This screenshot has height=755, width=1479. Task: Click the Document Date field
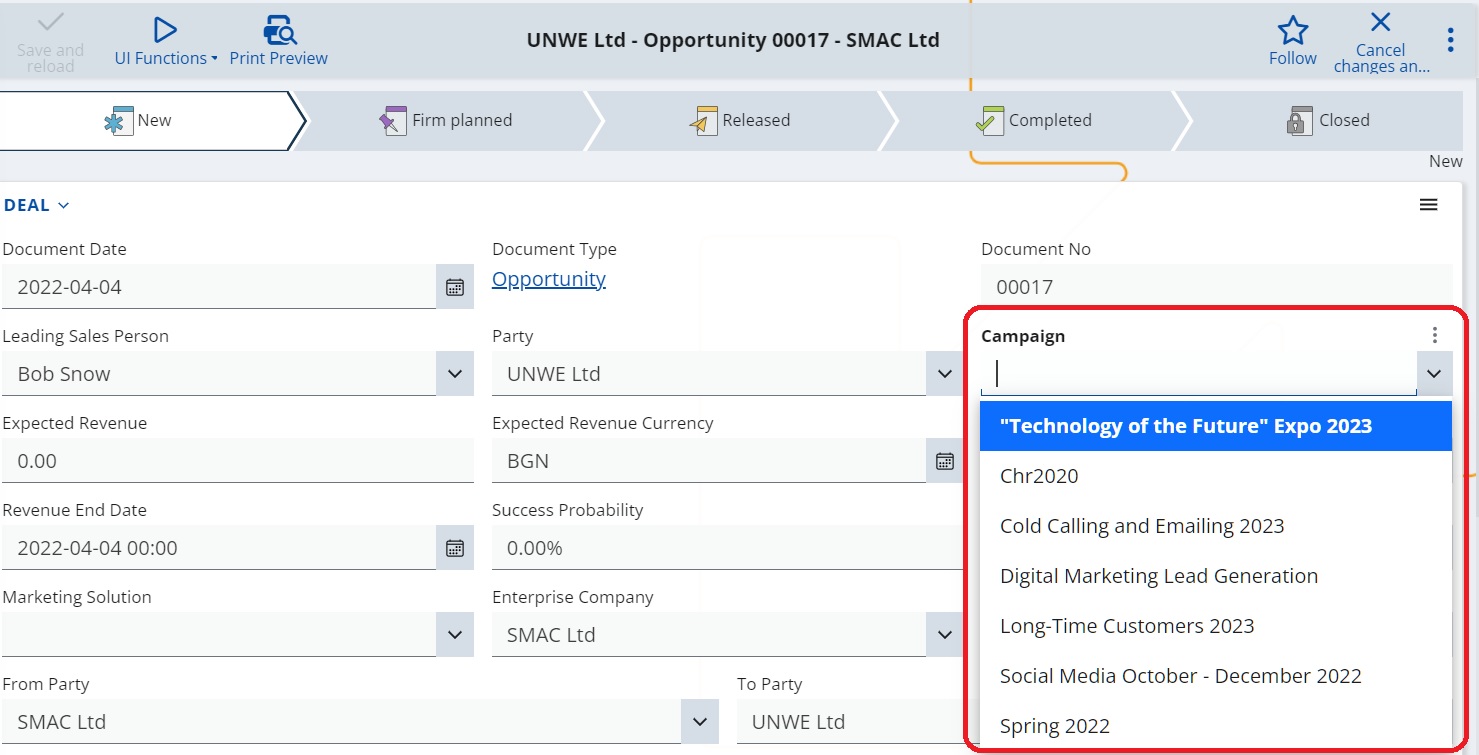(219, 287)
